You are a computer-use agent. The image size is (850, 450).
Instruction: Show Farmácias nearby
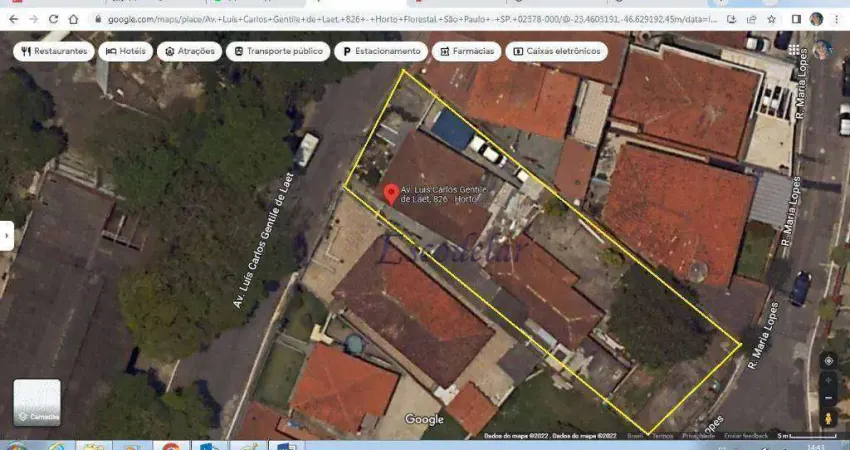(x=467, y=51)
